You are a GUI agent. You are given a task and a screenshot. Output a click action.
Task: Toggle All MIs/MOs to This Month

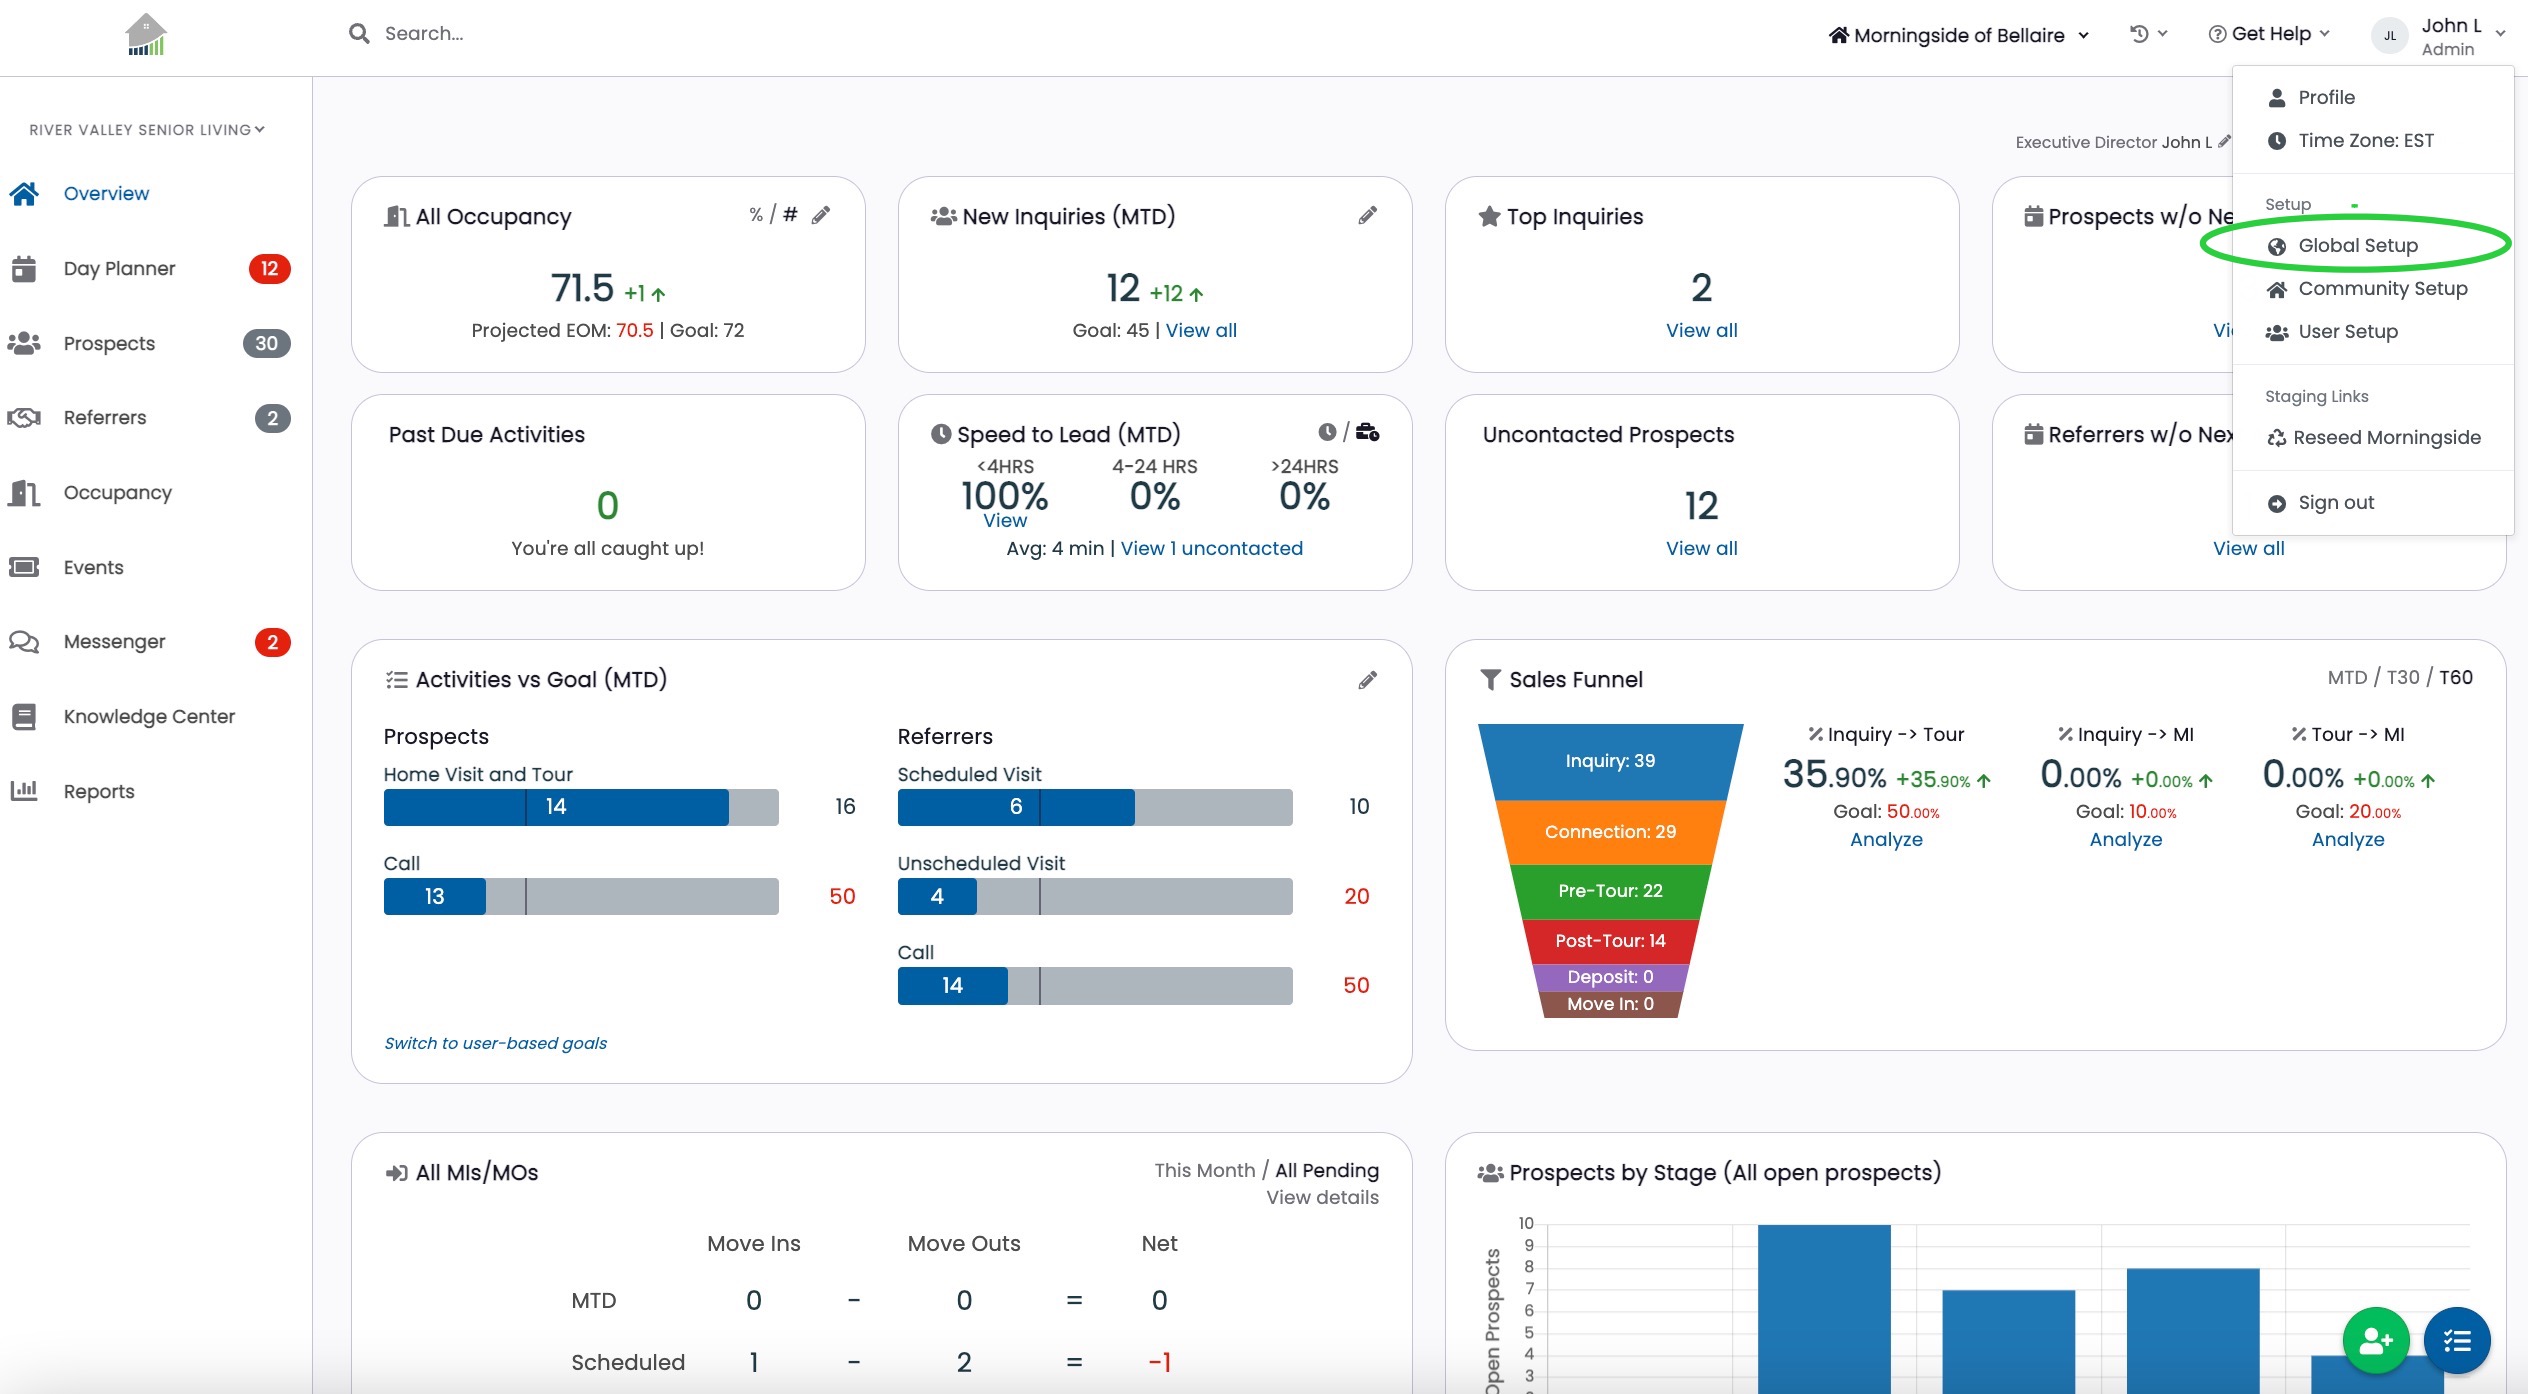[x=1204, y=1170]
